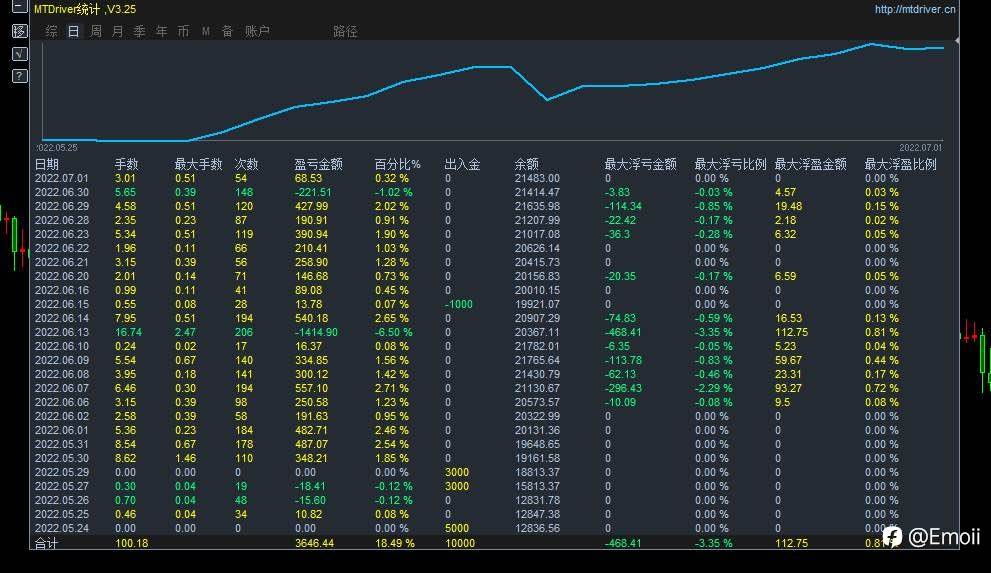Screen dimensions: 991x573
Task: Open the 账户 account tab
Action: (257, 31)
